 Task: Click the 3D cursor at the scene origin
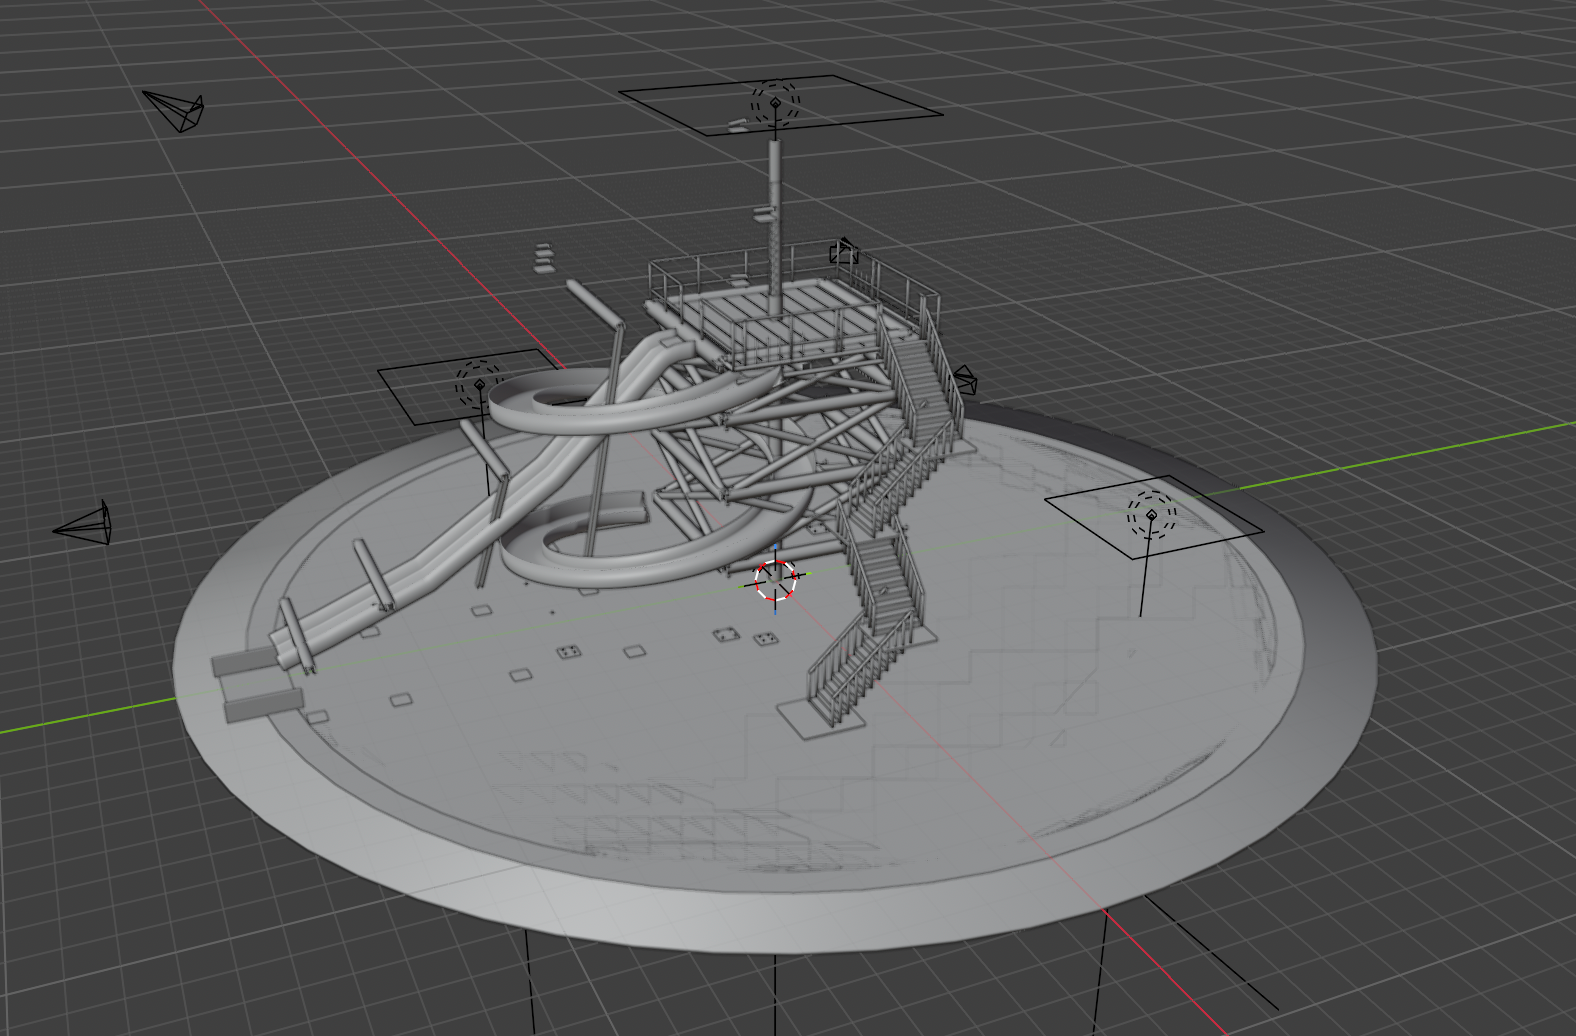(x=776, y=579)
